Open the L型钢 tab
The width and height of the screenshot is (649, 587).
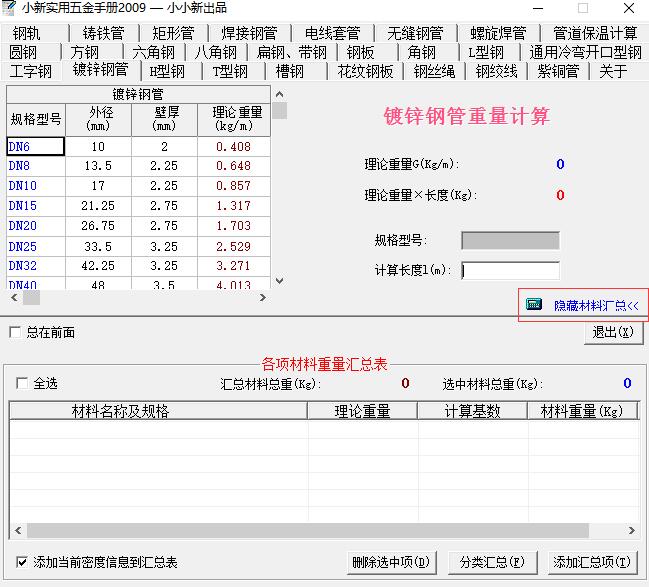click(490, 52)
